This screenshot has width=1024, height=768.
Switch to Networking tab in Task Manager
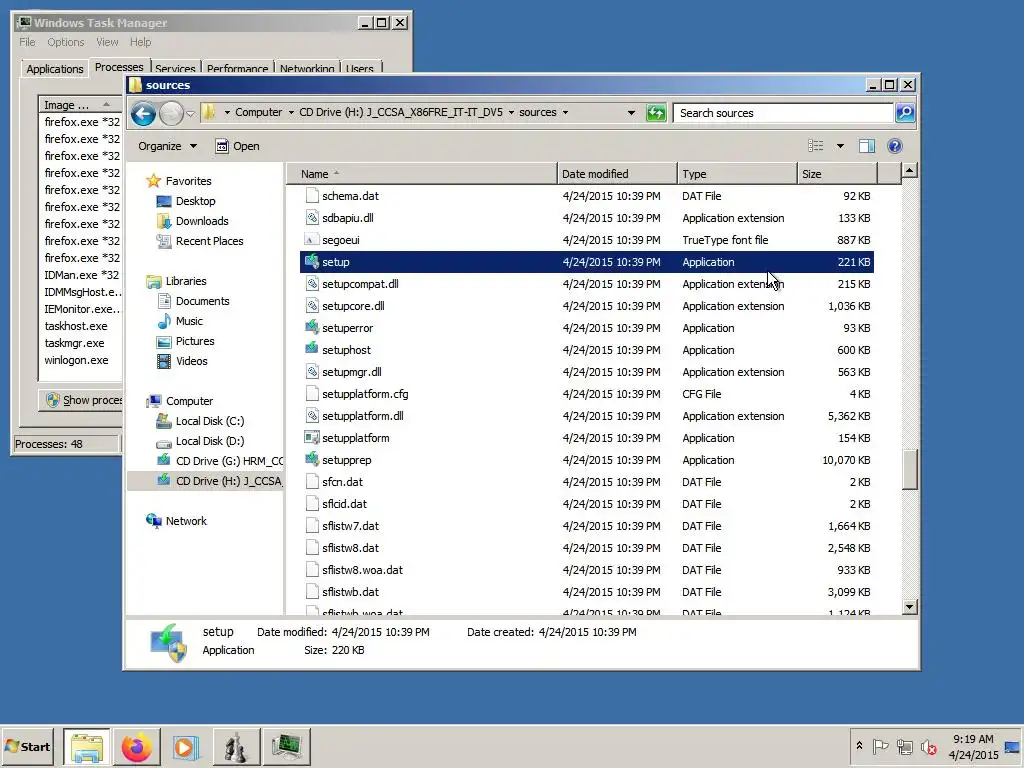307,68
